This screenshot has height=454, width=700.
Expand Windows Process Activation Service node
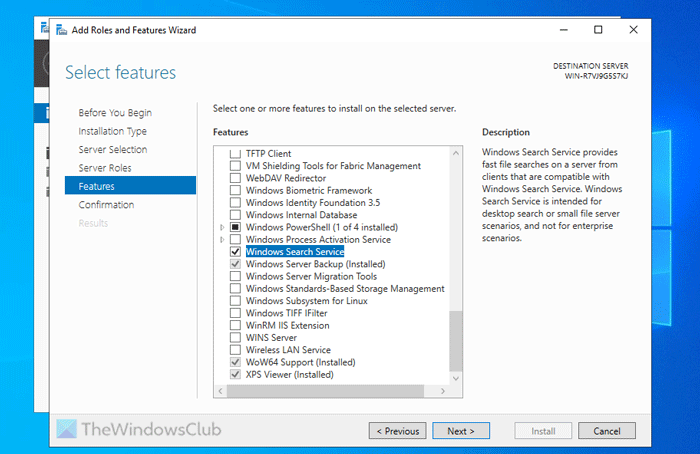(222, 240)
